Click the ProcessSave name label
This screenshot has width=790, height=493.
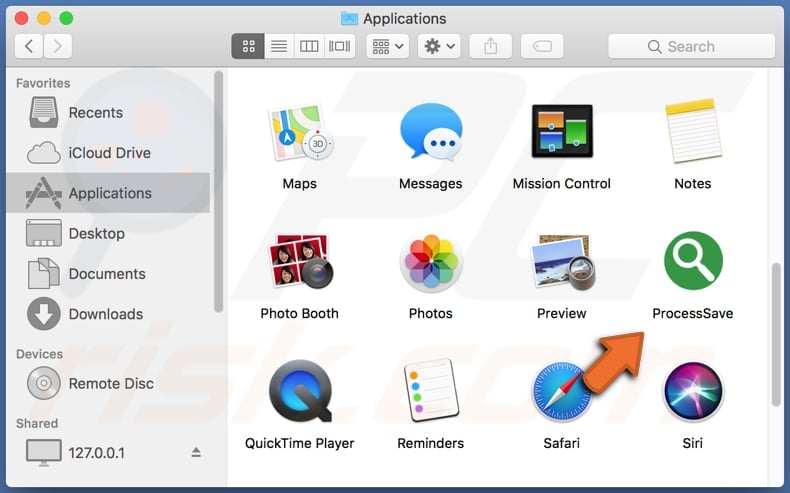pos(693,313)
